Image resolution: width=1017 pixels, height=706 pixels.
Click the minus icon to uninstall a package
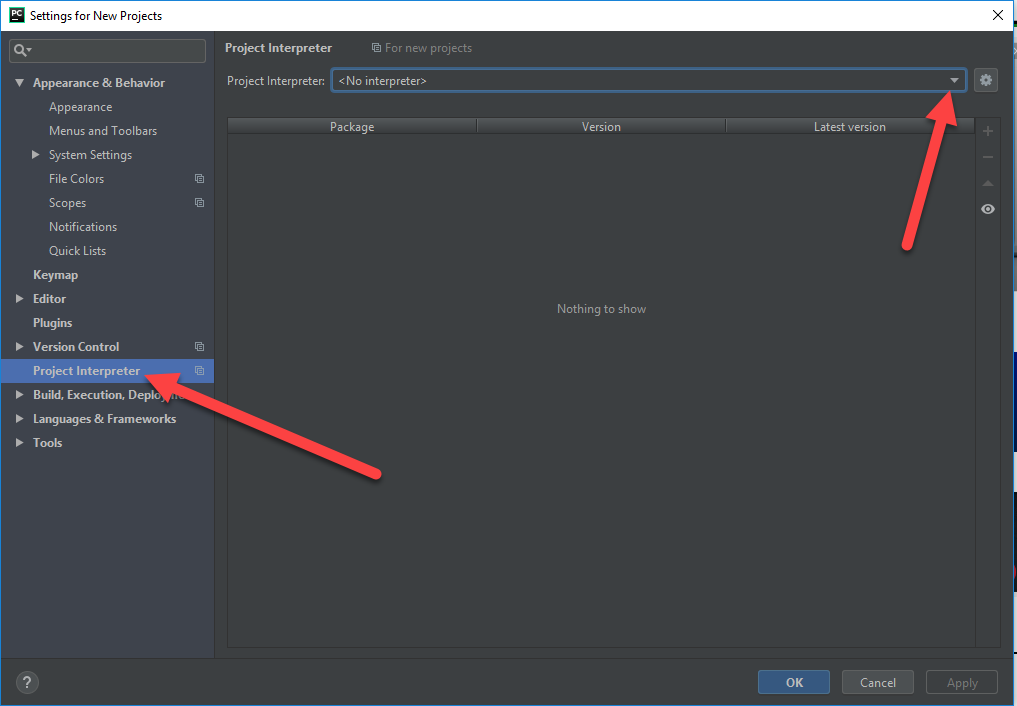click(x=988, y=158)
